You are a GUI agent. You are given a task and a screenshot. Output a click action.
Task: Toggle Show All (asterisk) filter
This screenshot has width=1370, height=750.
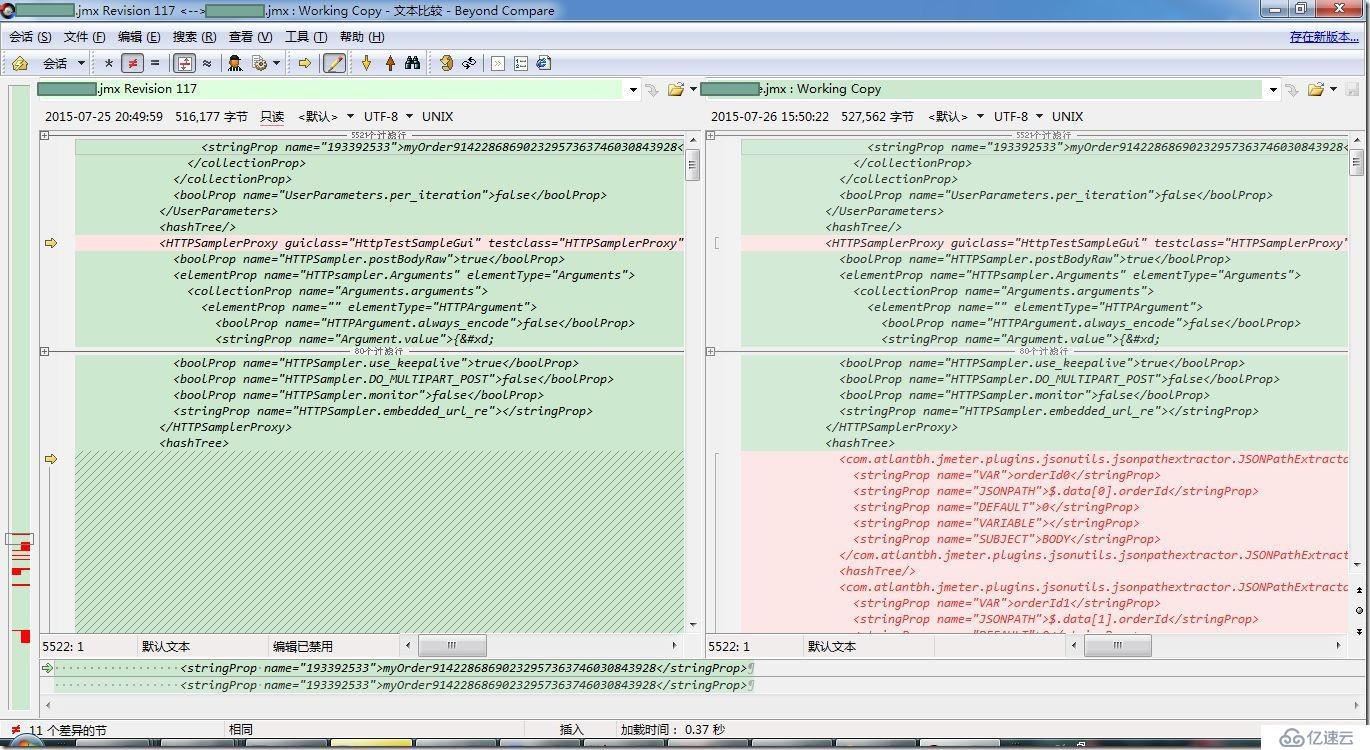point(109,63)
